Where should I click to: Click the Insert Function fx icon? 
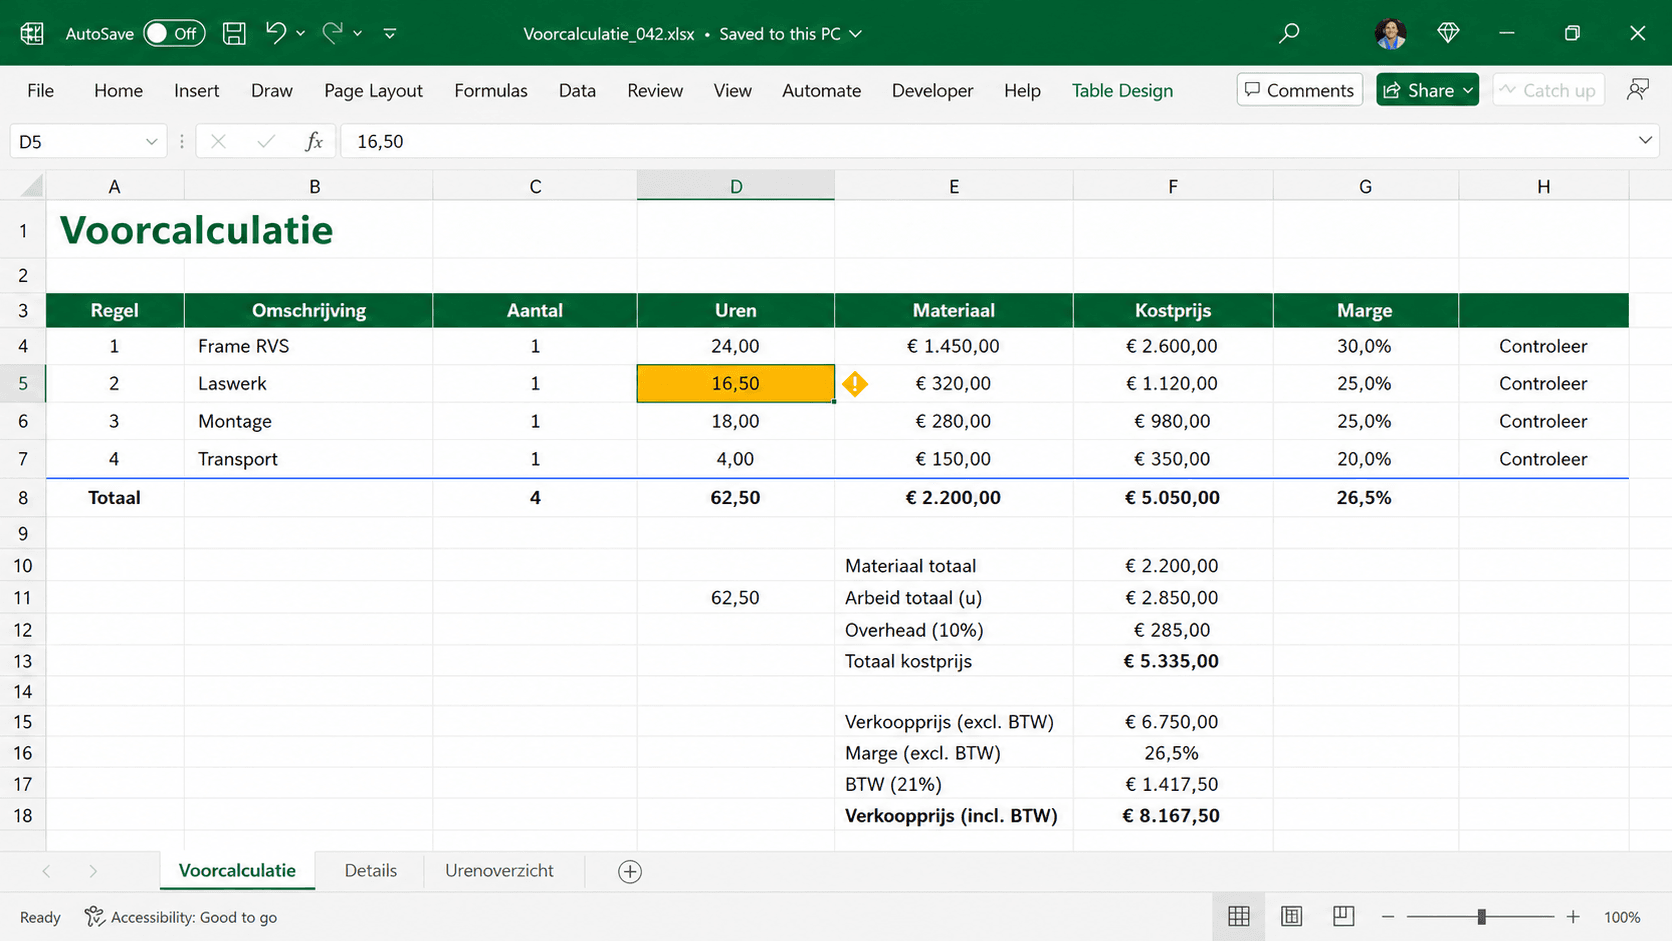[x=313, y=142]
